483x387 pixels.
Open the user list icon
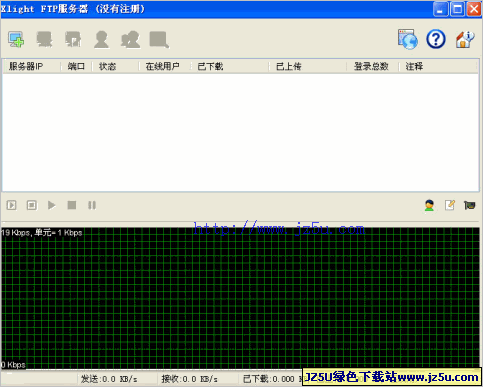[101, 40]
